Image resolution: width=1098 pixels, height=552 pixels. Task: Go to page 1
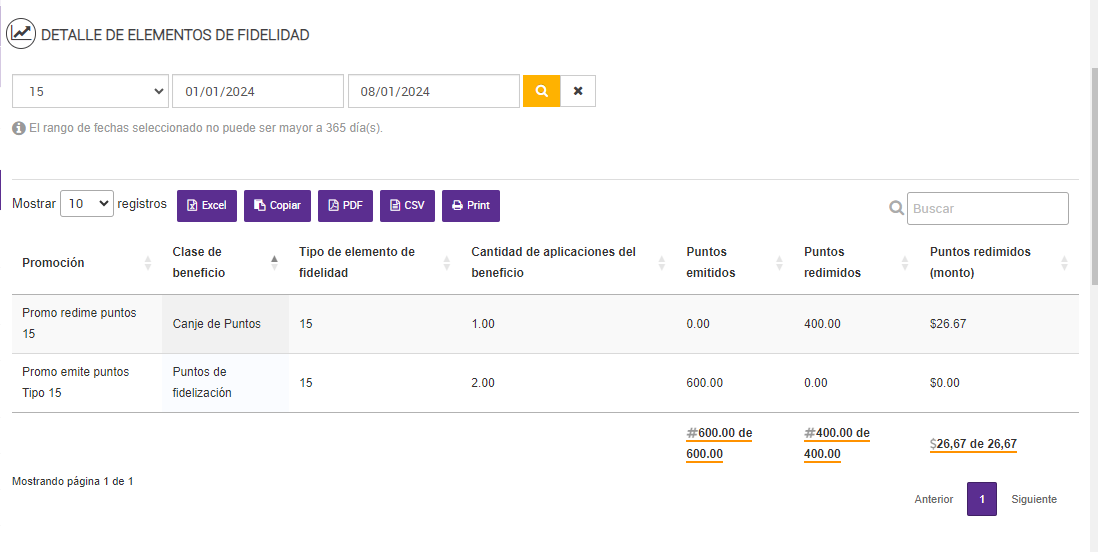981,499
